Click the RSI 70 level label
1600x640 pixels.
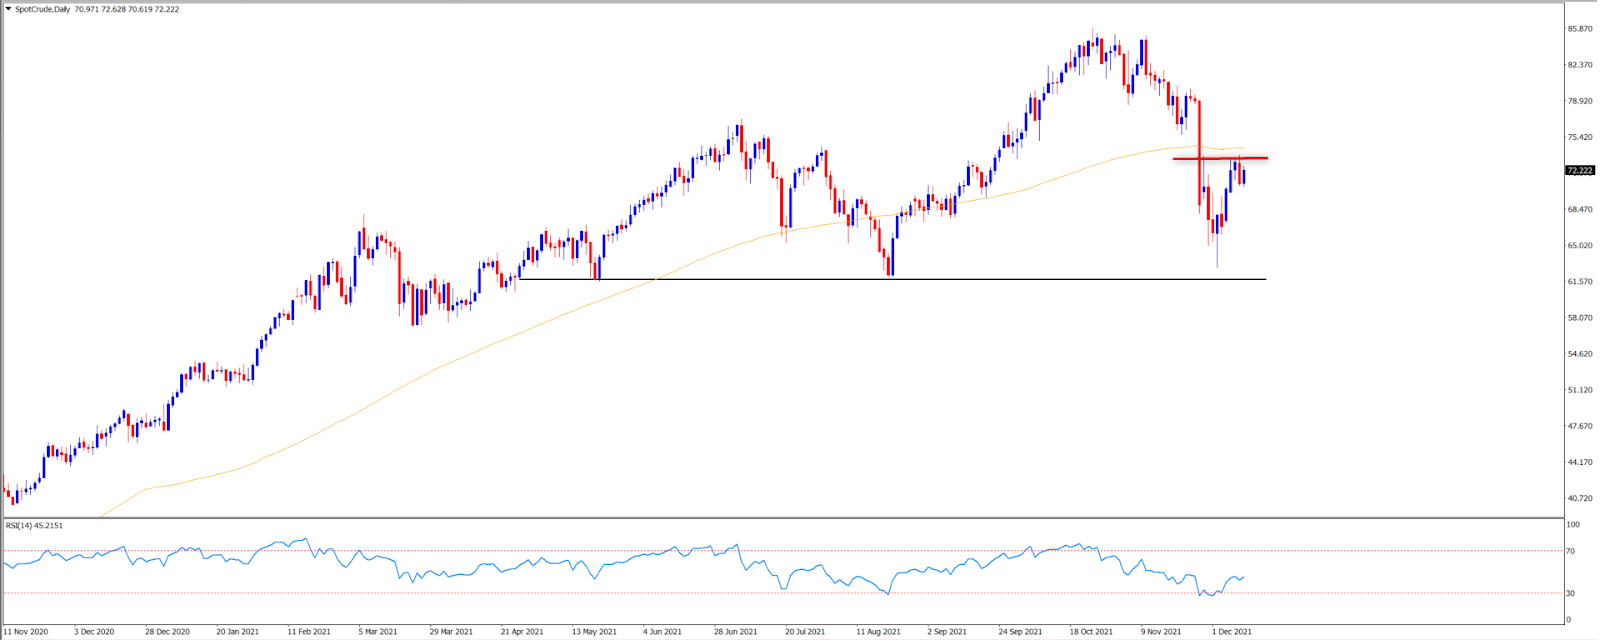coord(1571,551)
